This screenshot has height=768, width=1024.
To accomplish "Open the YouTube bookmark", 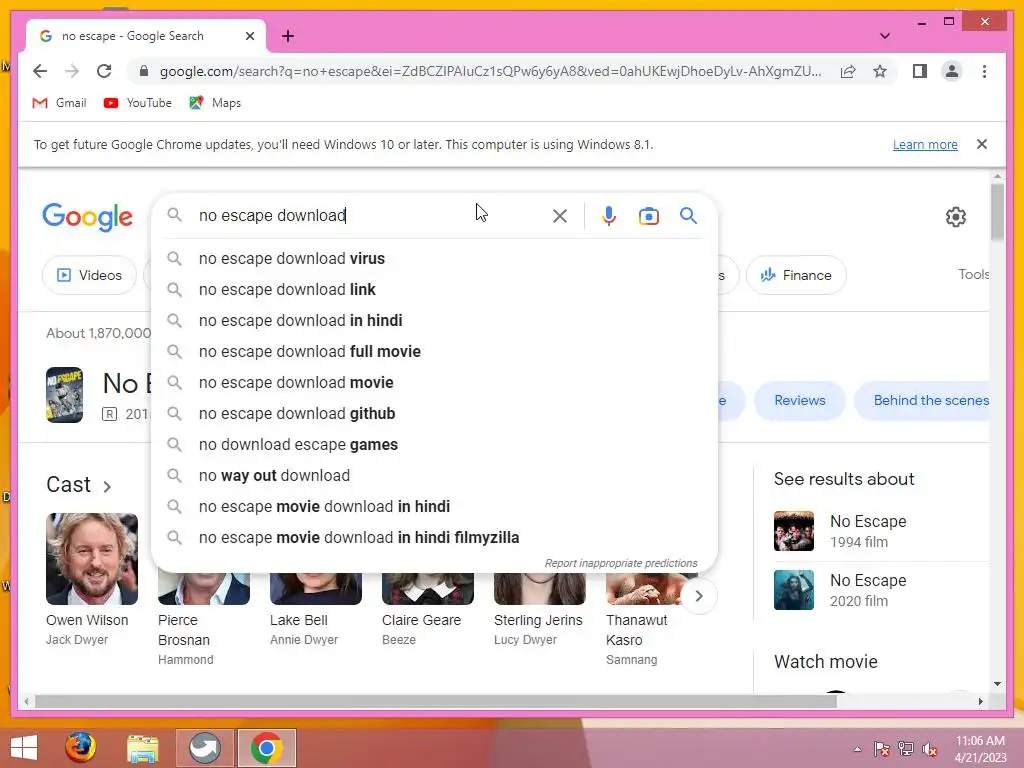I will coord(138,103).
